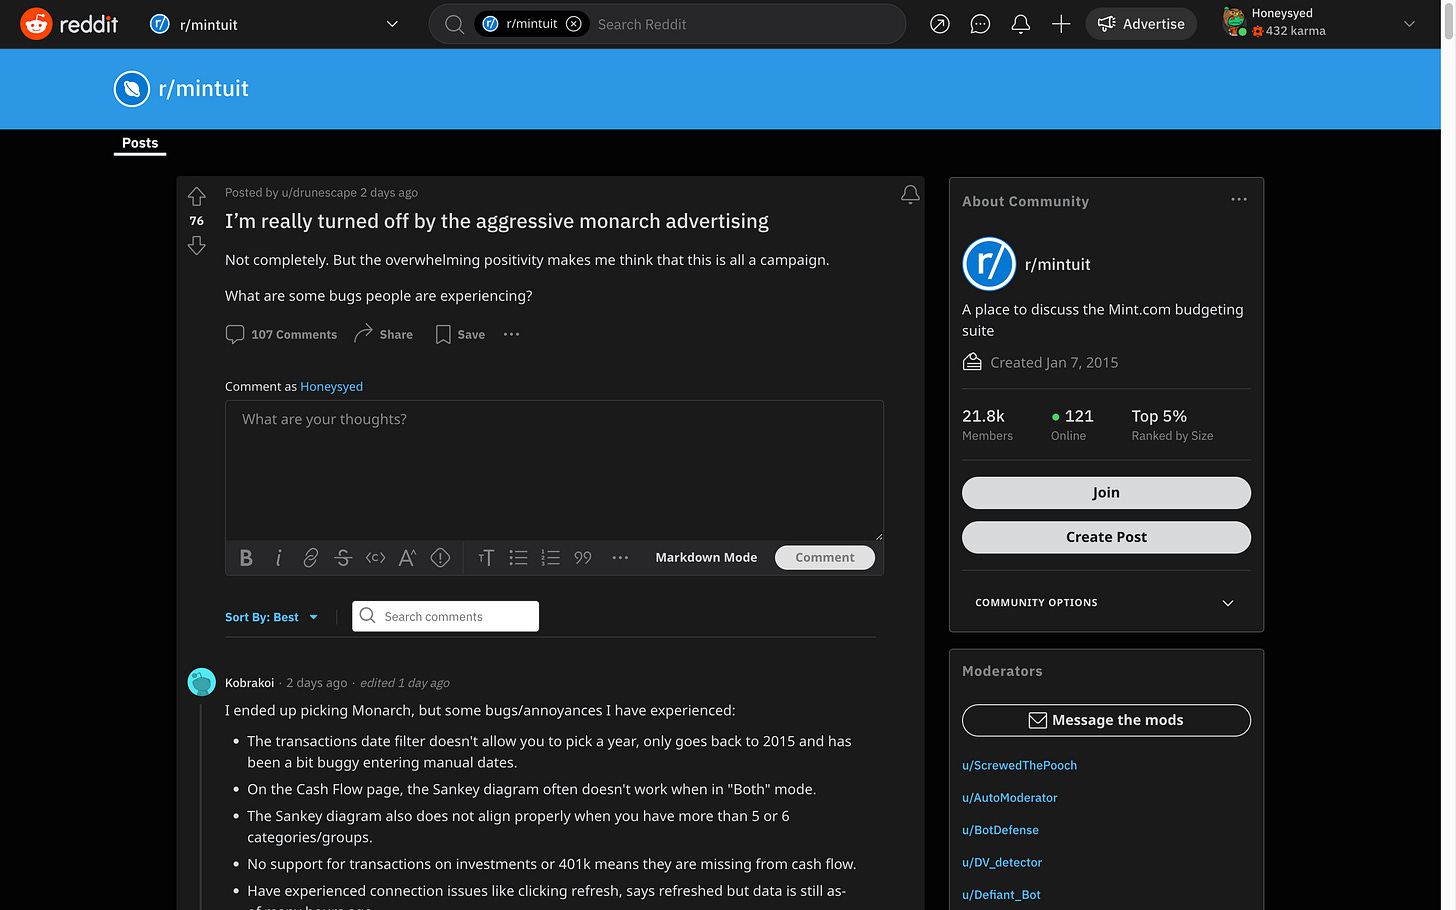The height and width of the screenshot is (910, 1456).
Task: Open more formatting options ellipsis in editor
Action: 620,558
